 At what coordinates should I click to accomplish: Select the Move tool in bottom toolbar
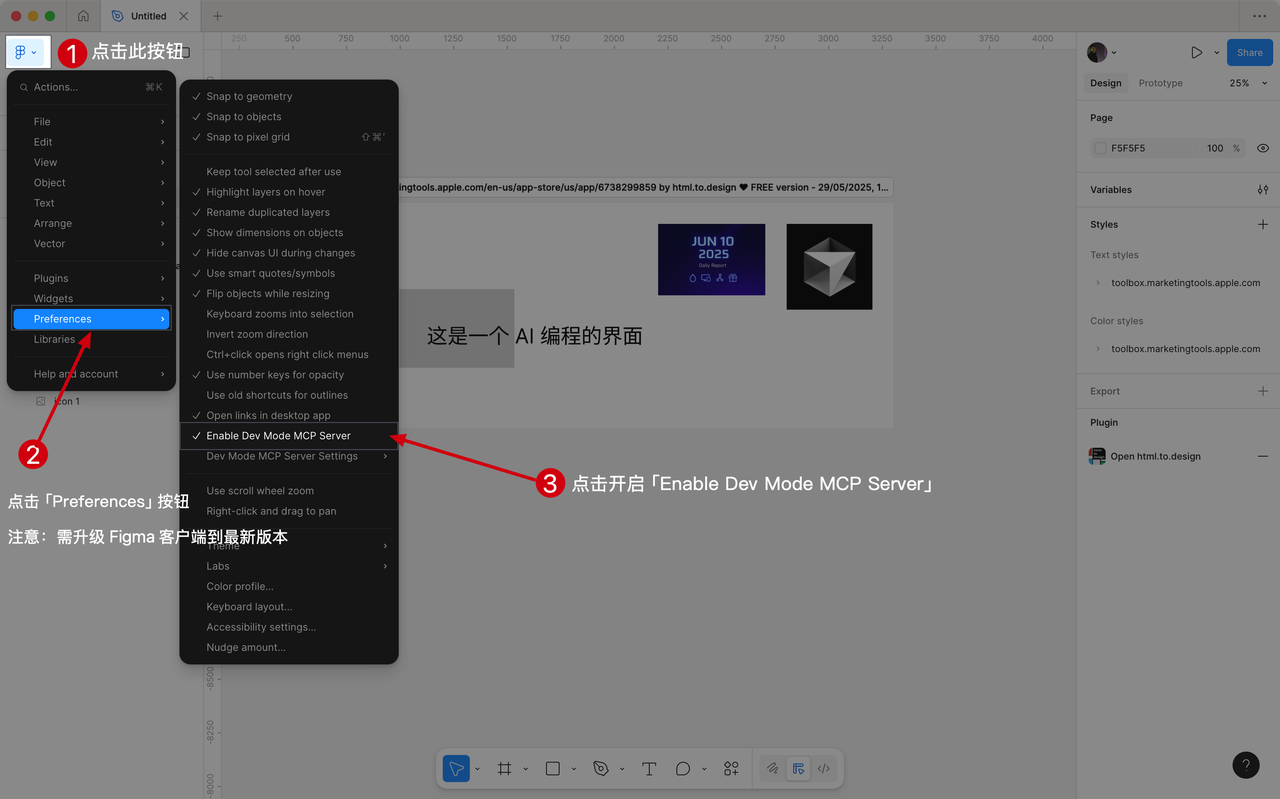(x=456, y=768)
